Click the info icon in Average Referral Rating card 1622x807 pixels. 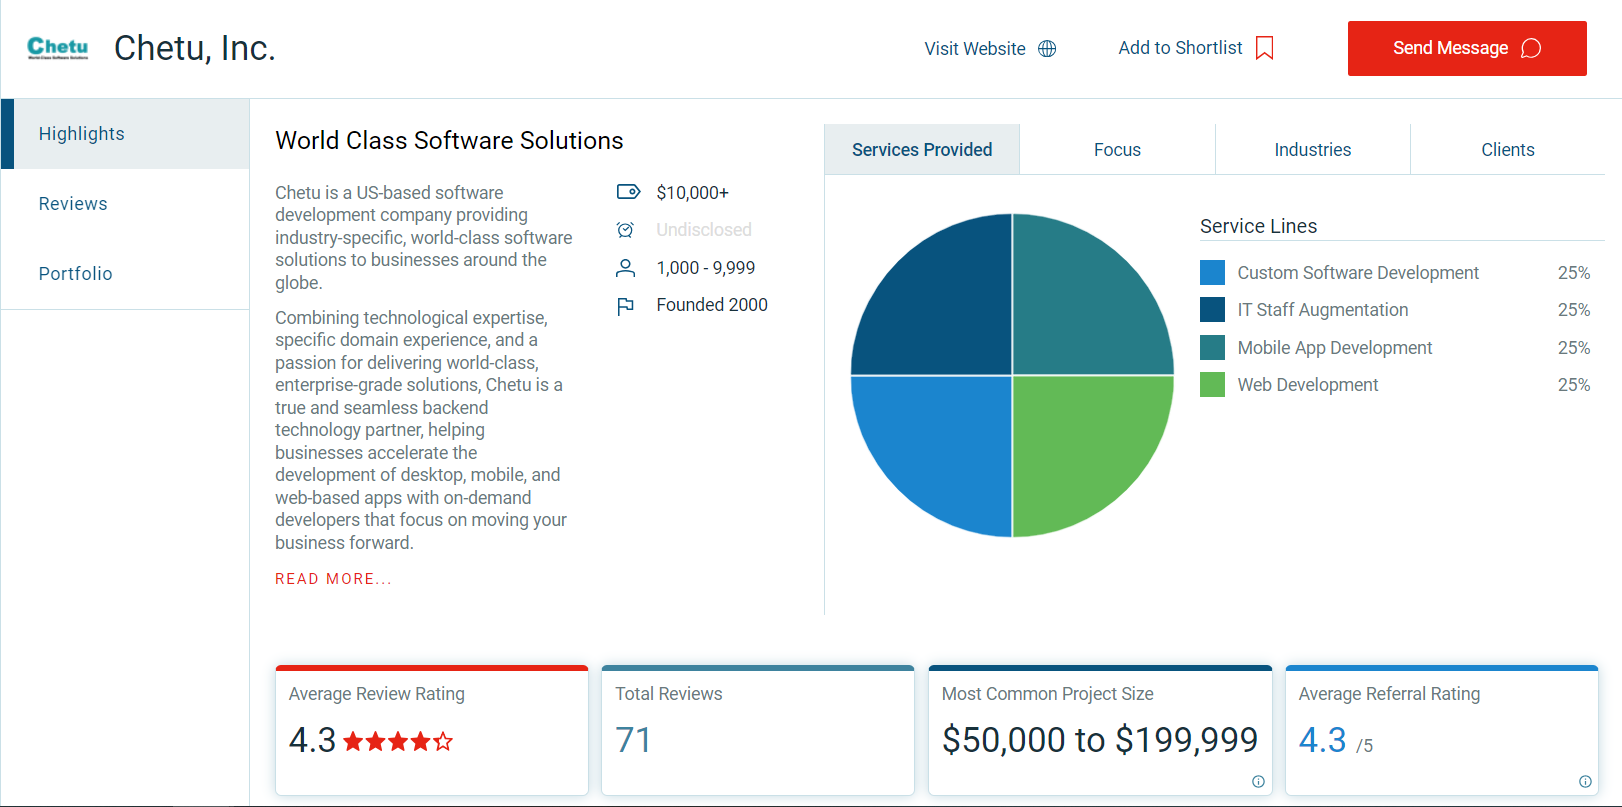click(1585, 782)
